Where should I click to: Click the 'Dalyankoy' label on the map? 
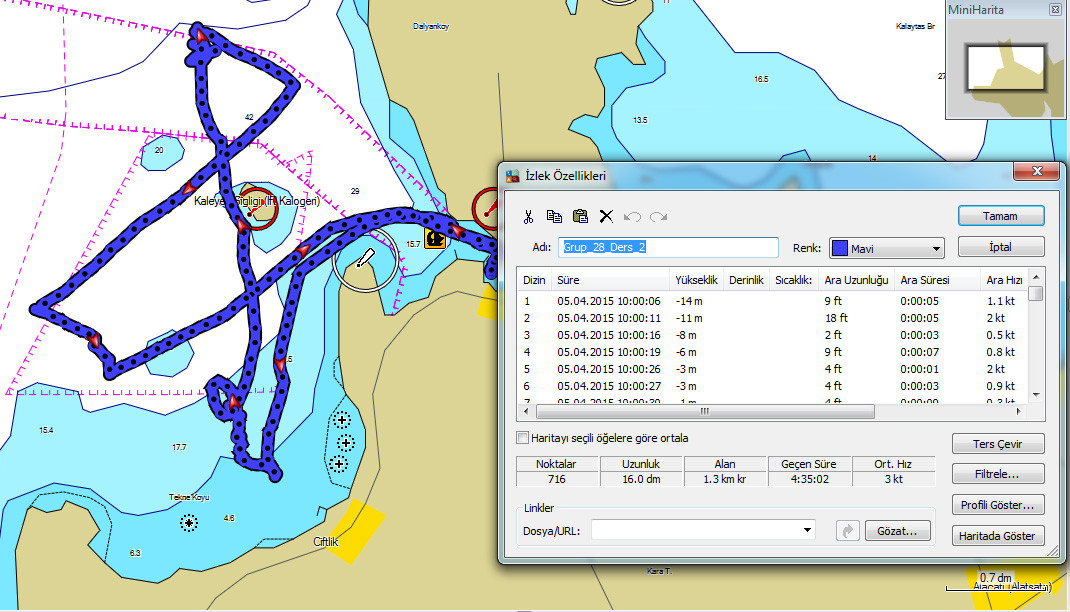[x=431, y=27]
